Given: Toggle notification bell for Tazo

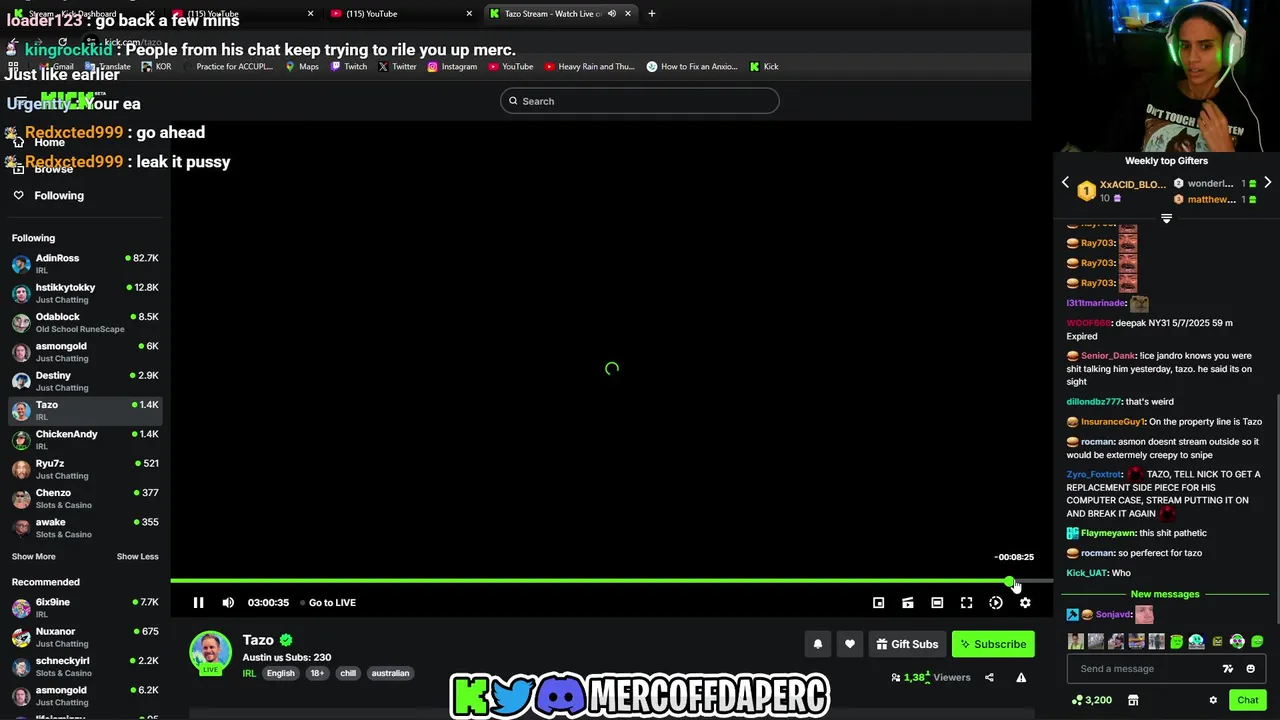Looking at the screenshot, I should point(817,644).
